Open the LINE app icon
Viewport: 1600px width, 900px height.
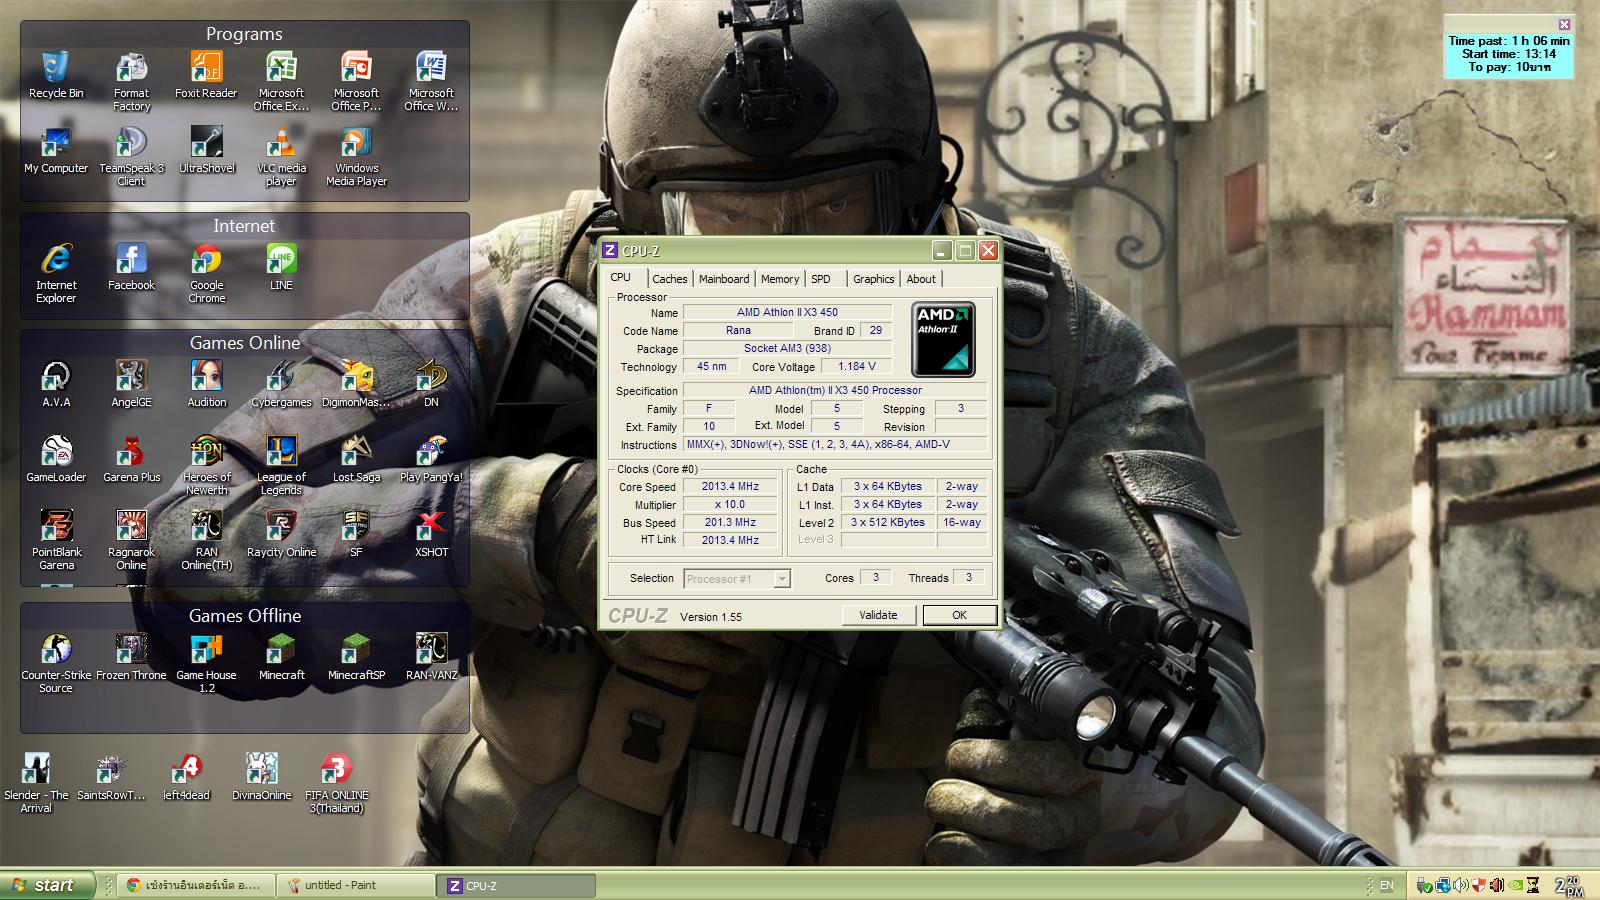click(281, 267)
